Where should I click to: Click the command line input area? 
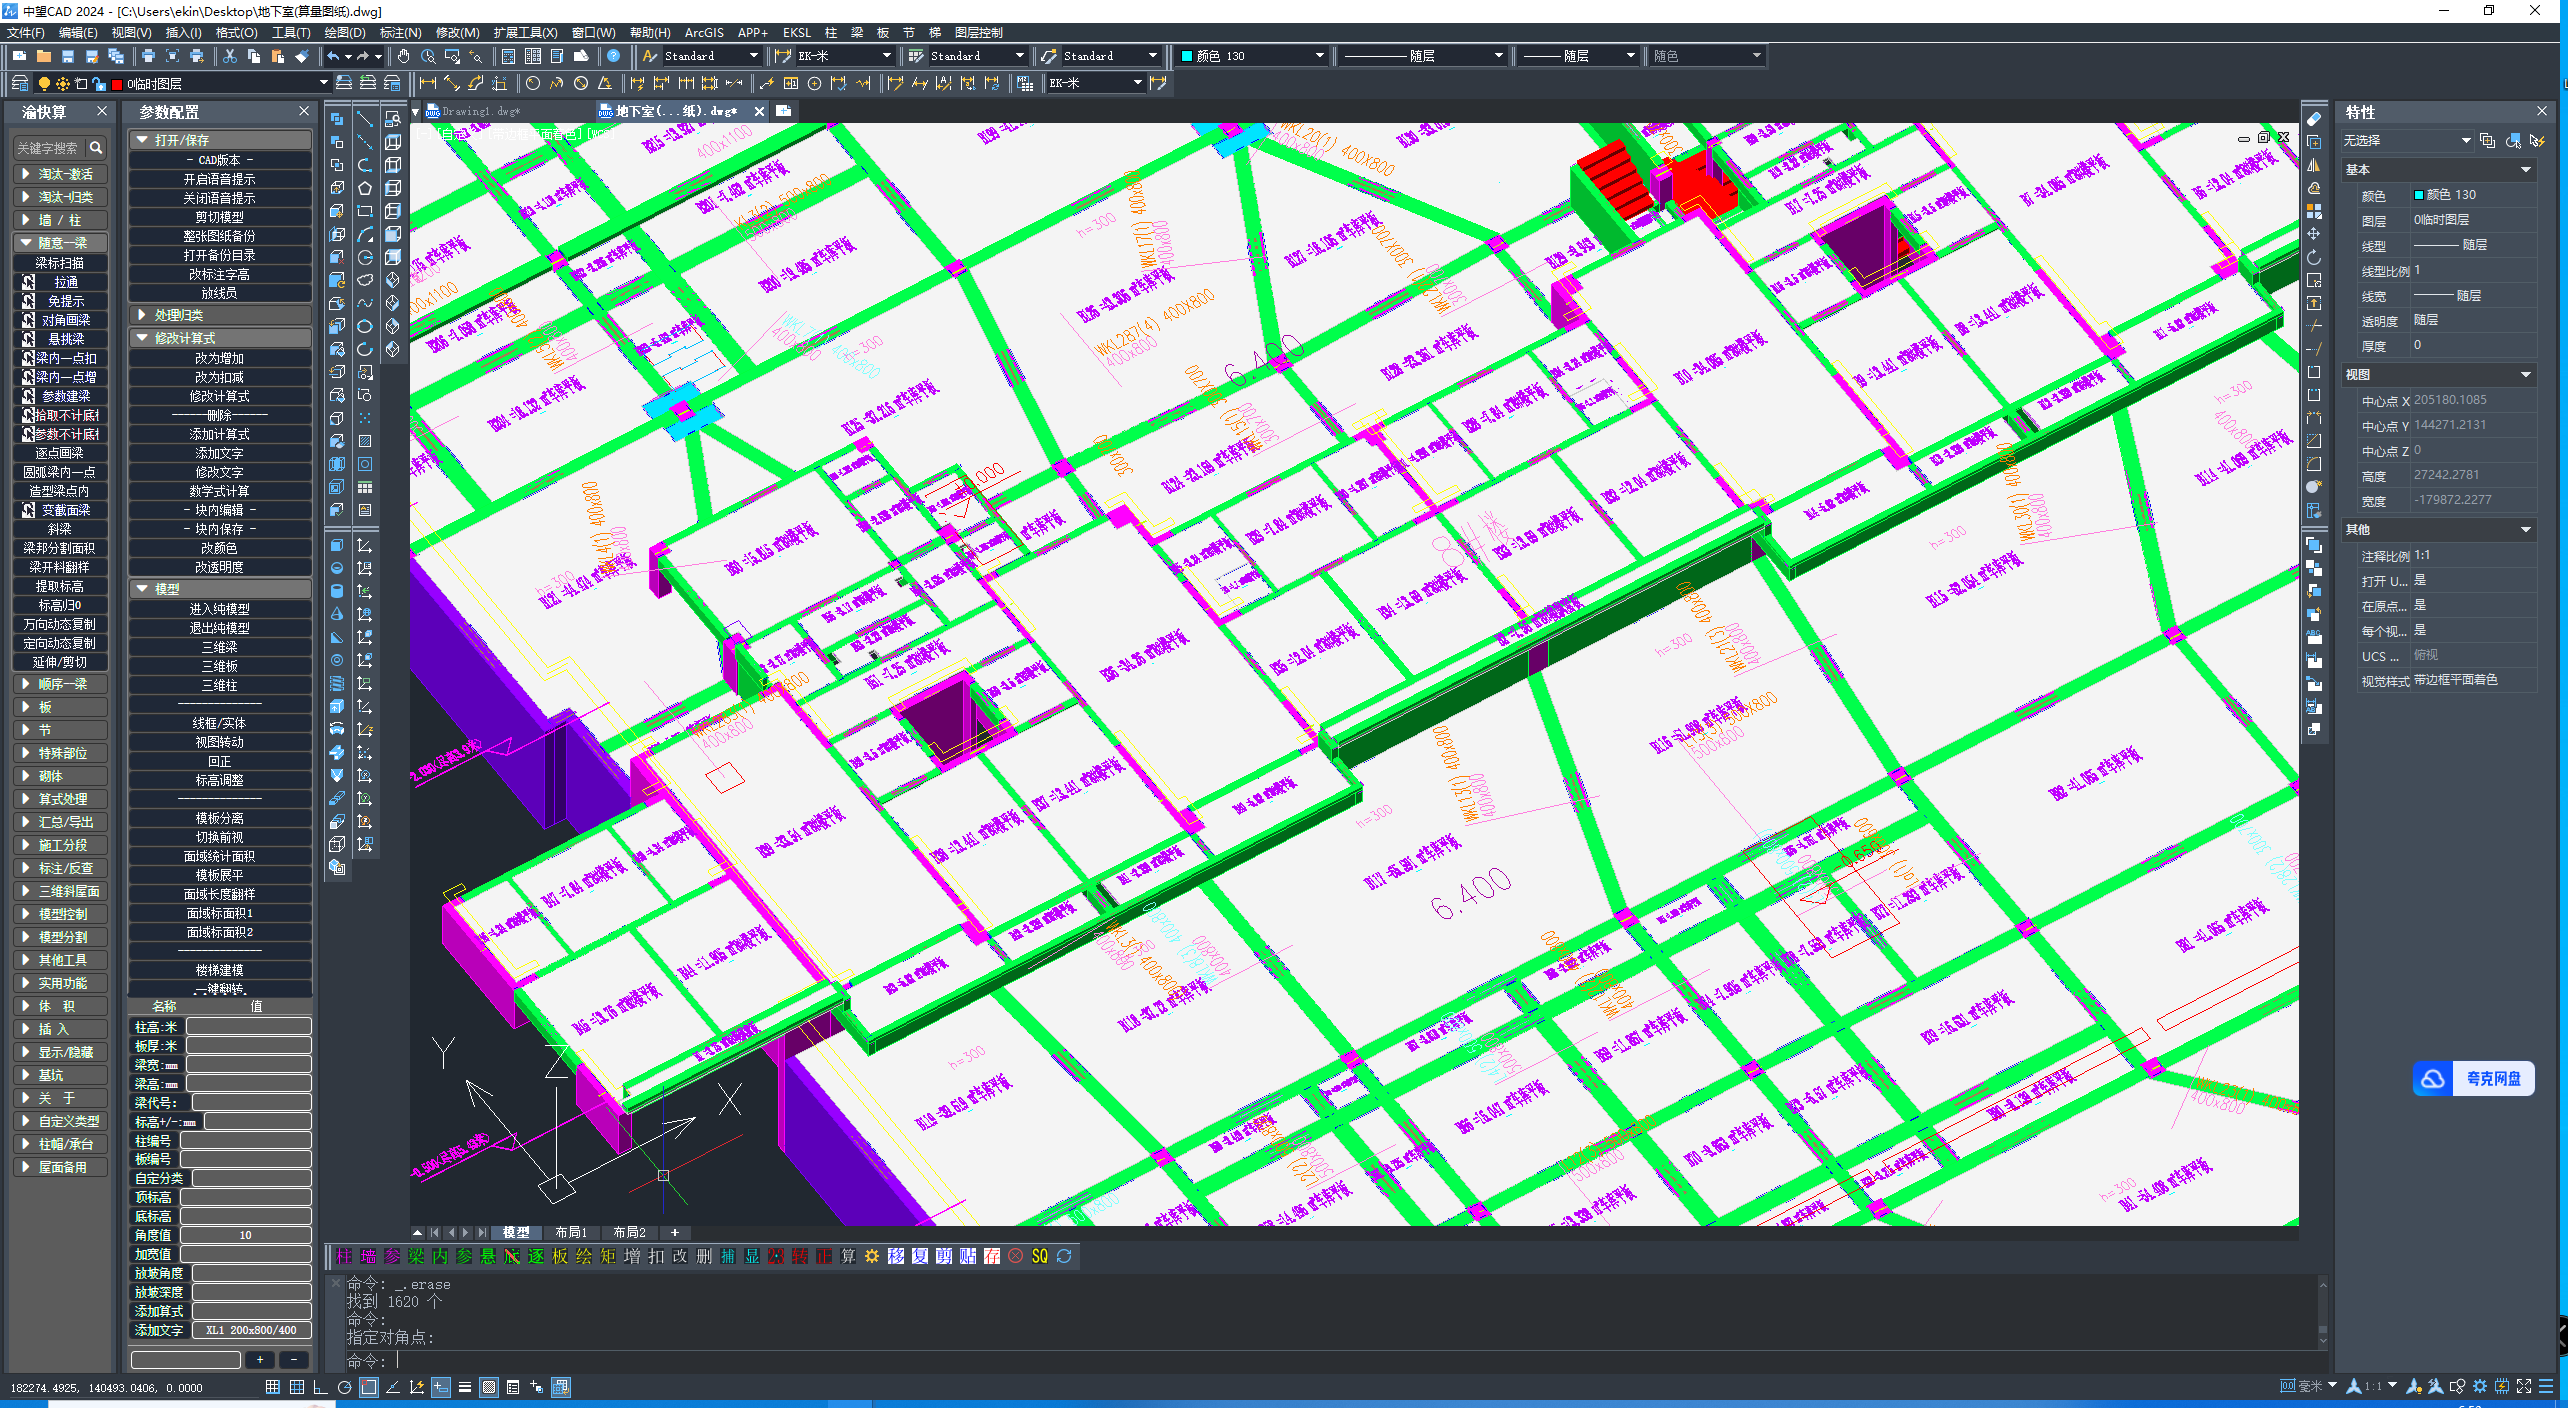pyautogui.click(x=1330, y=1360)
